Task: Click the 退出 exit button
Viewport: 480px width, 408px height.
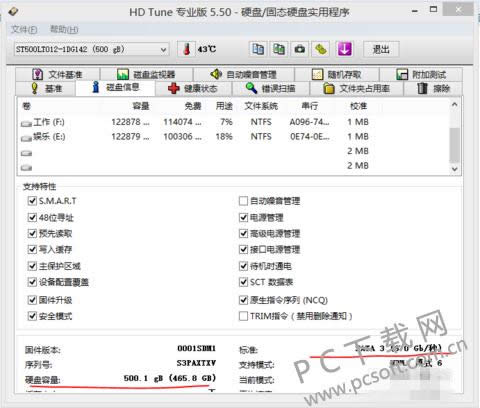Action: tap(381, 50)
